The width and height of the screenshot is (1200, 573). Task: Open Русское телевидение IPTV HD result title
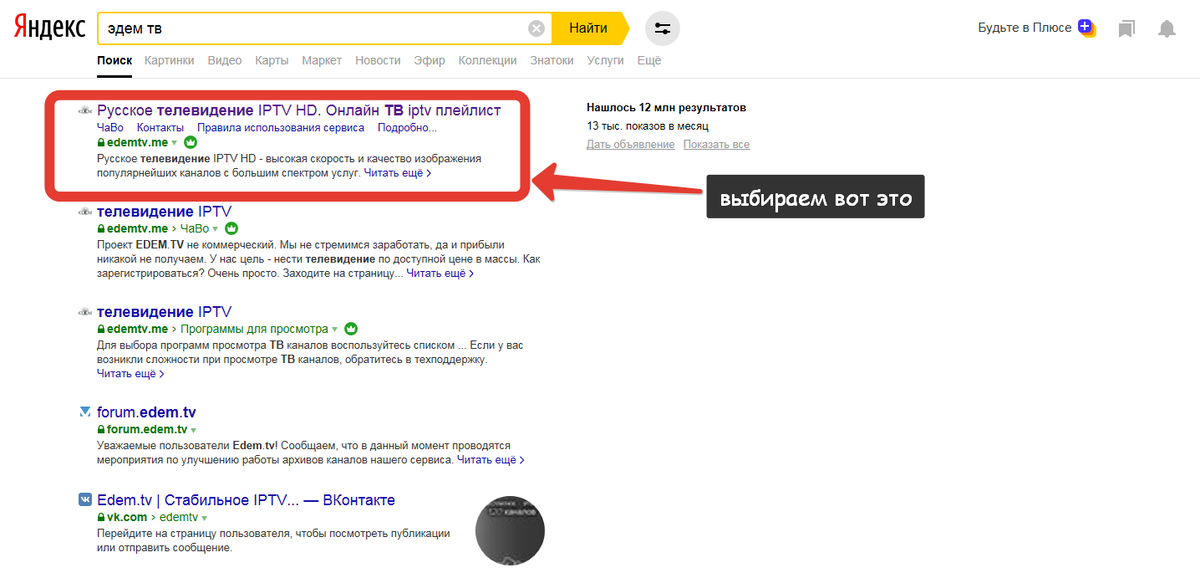299,111
